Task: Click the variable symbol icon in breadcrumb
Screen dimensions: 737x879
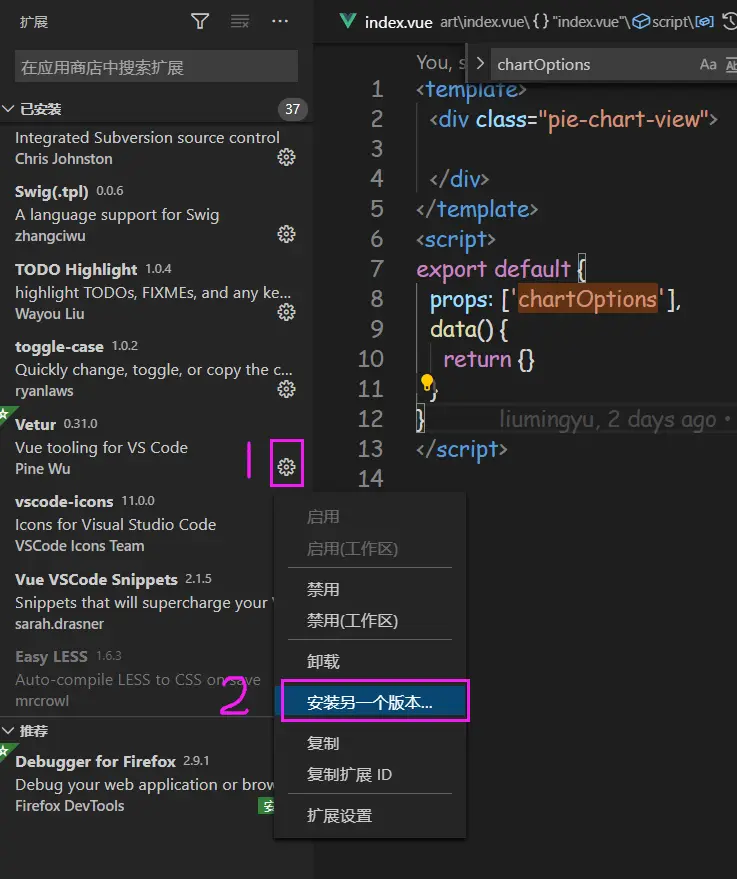Action: [x=704, y=21]
